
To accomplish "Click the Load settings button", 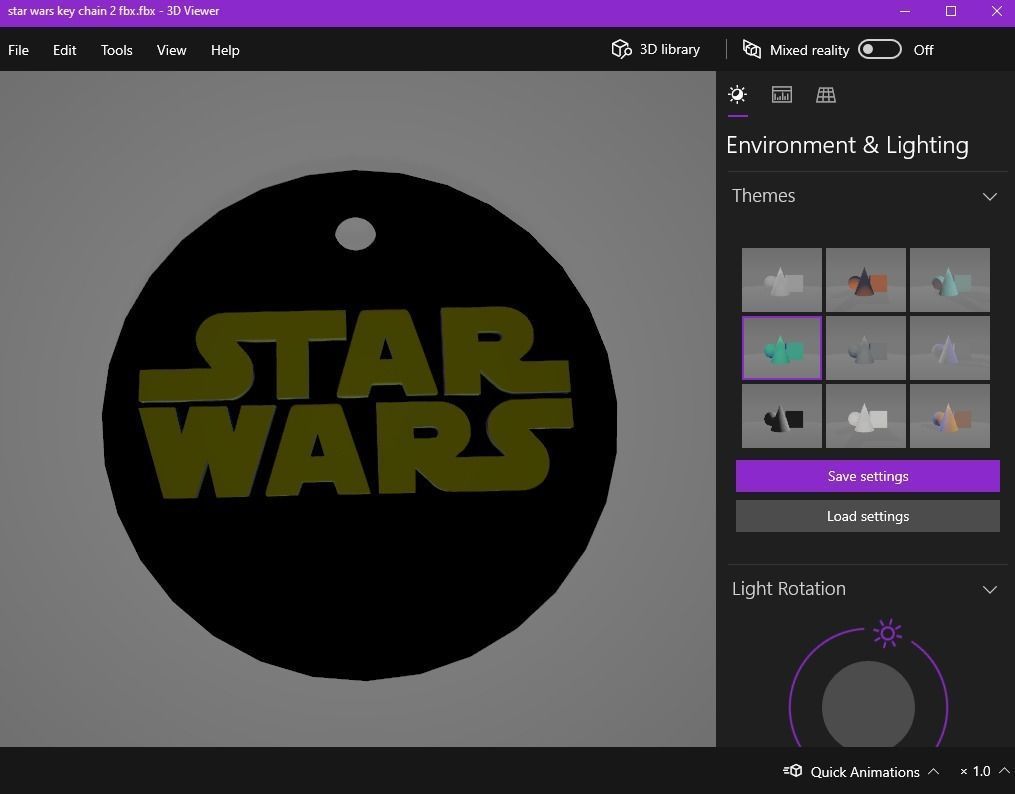I will click(x=867, y=516).
